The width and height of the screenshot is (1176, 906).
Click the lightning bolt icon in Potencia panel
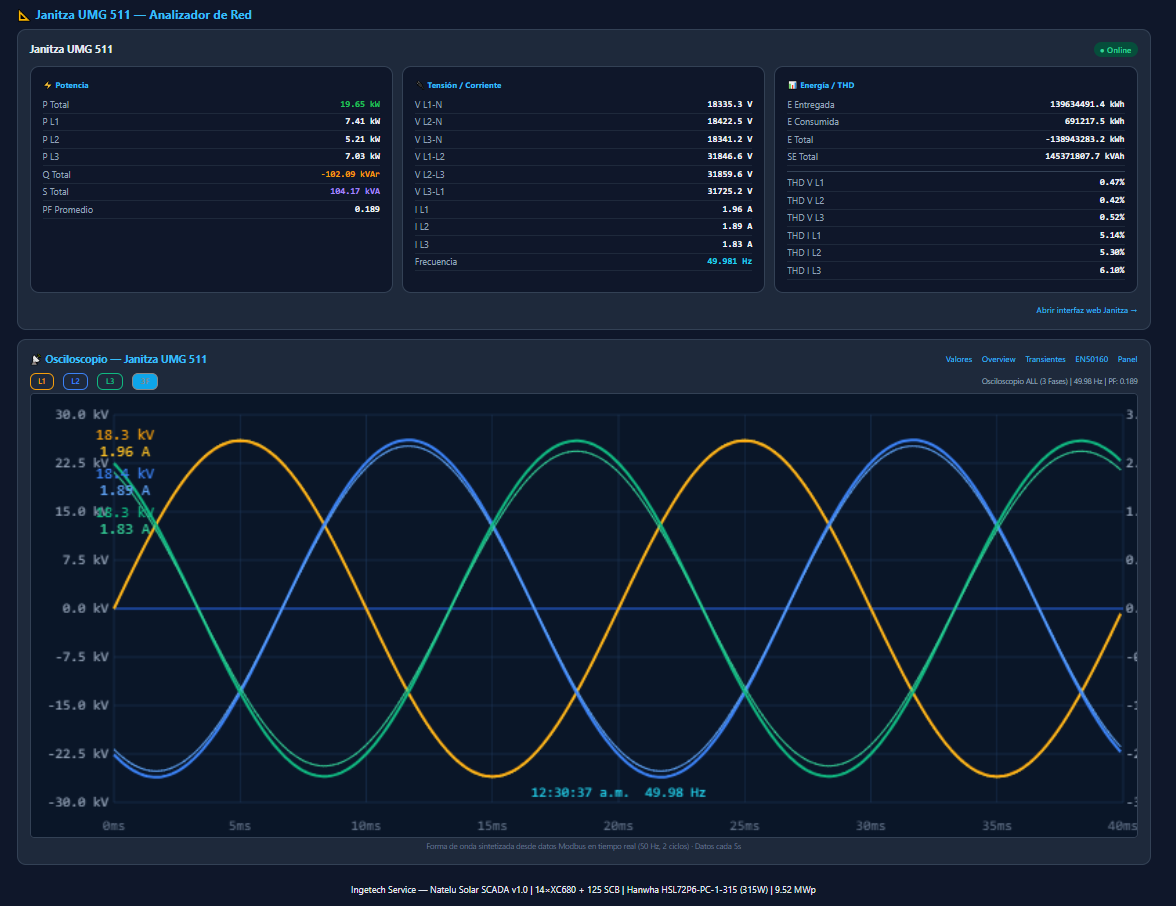pyautogui.click(x=45, y=85)
